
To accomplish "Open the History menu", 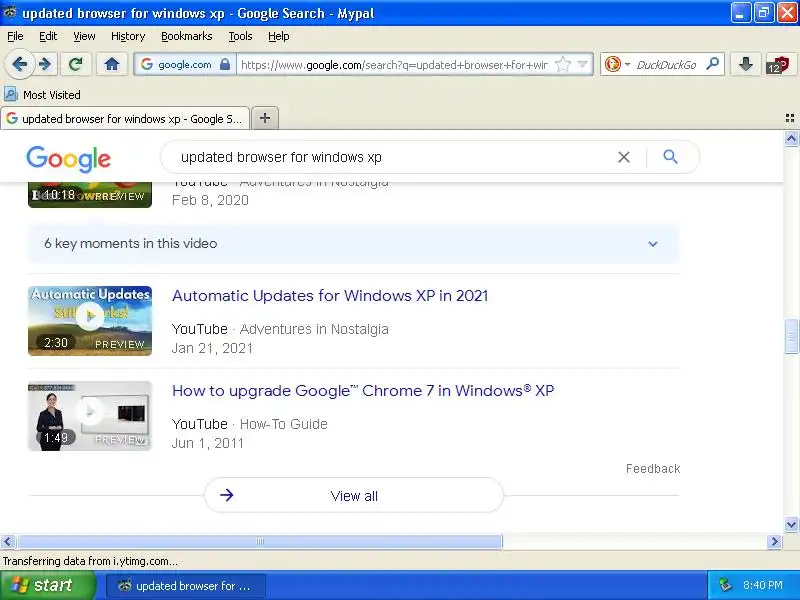I will 128,36.
